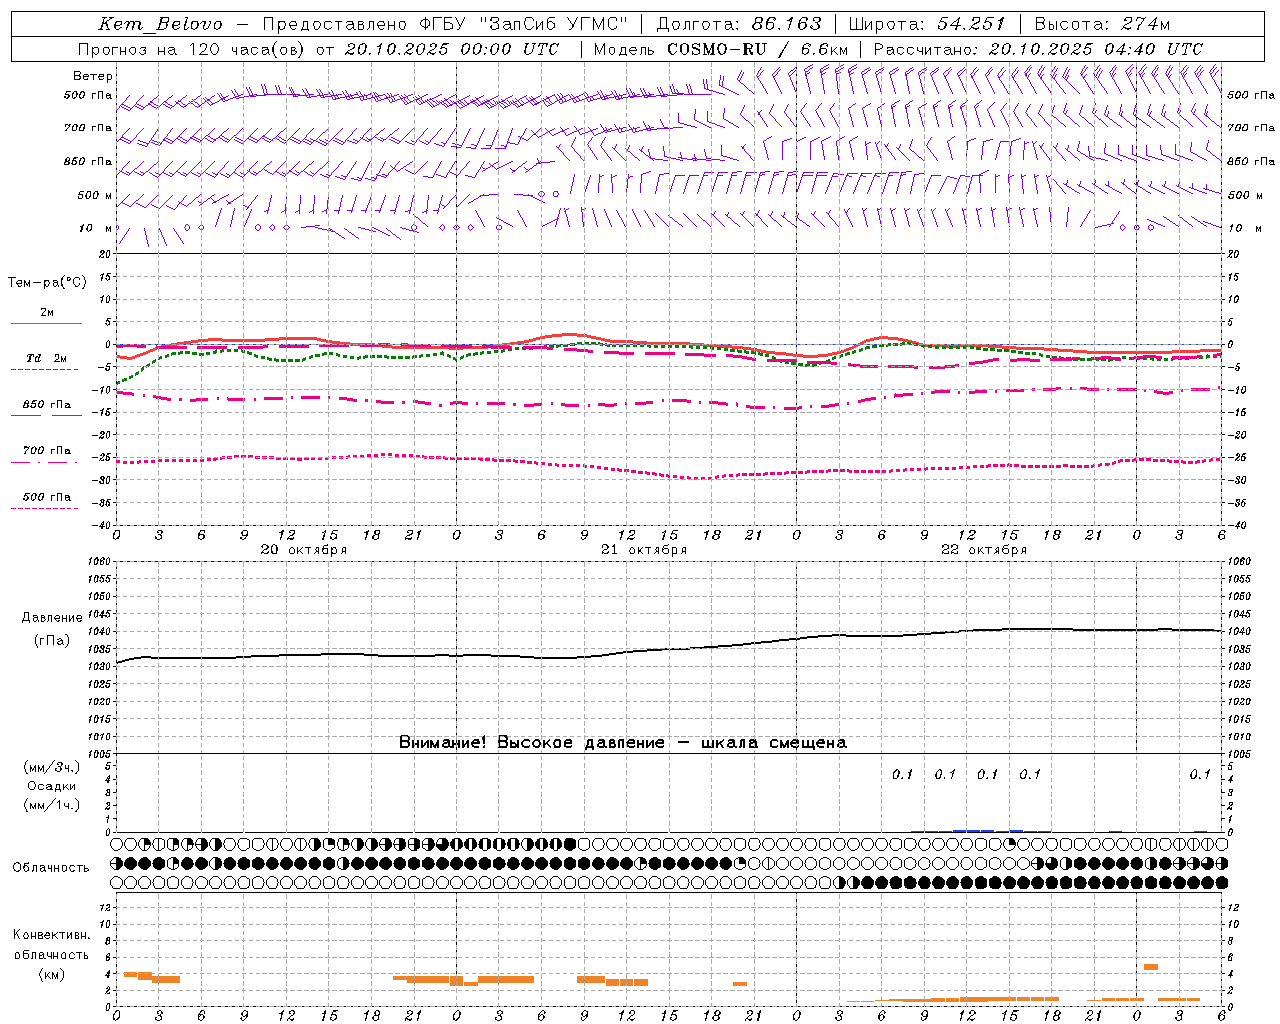Click the 20 октября date label

coord(304,550)
